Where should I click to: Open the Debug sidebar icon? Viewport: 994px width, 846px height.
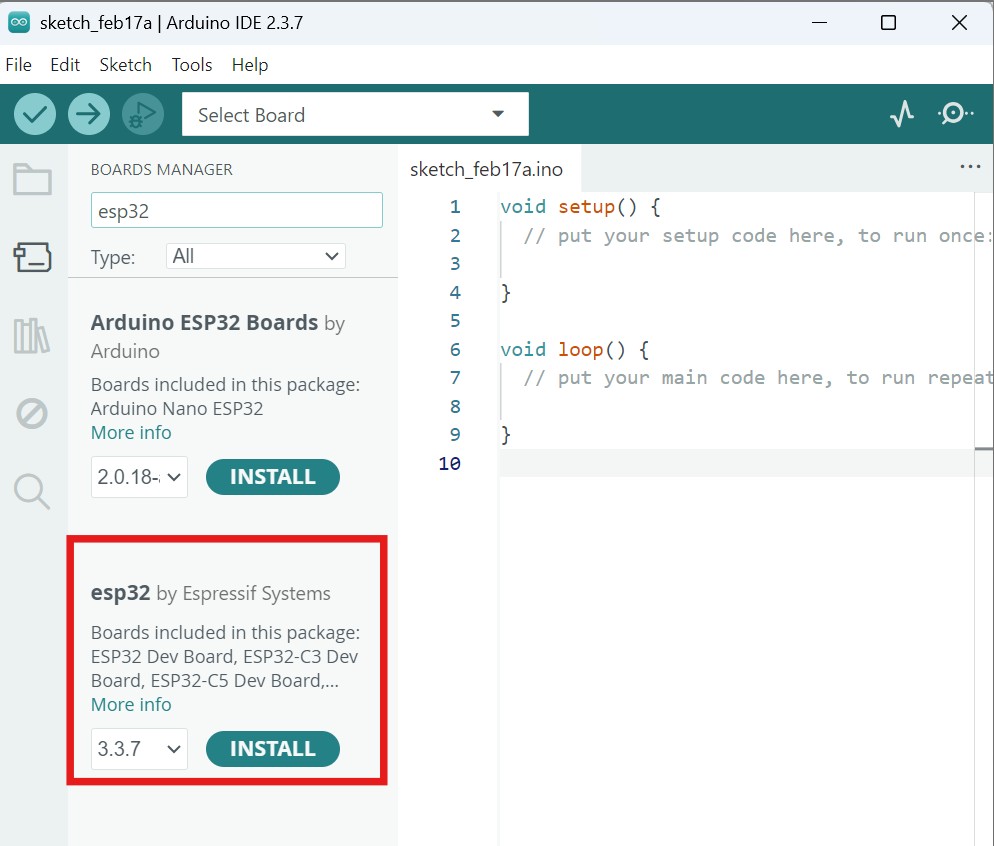pos(32,414)
